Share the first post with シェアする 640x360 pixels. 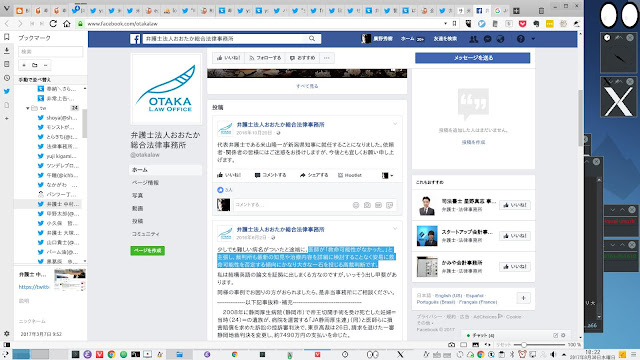[314, 175]
